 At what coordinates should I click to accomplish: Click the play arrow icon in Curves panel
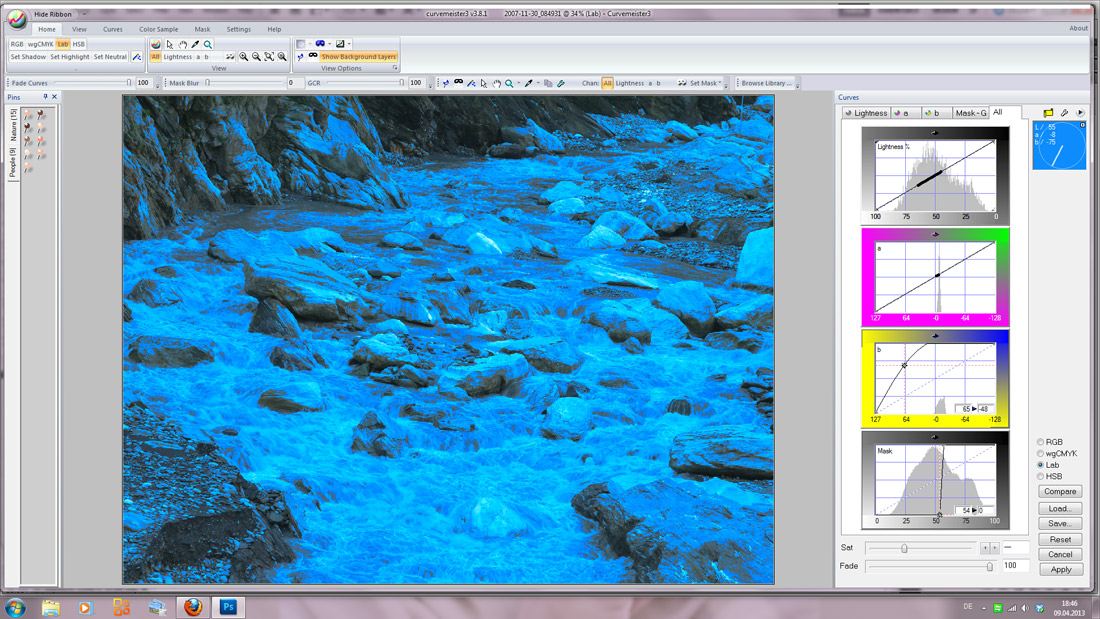pyautogui.click(x=1080, y=112)
